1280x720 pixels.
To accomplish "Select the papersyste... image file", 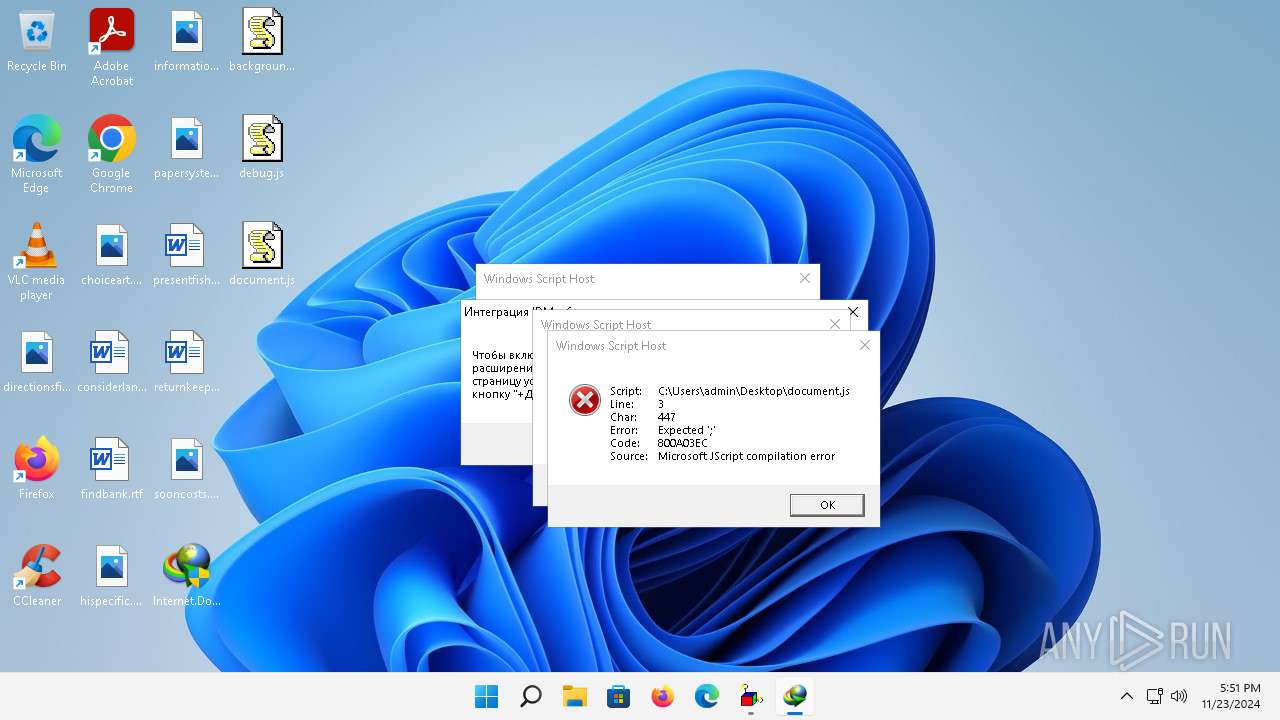I will [186, 148].
